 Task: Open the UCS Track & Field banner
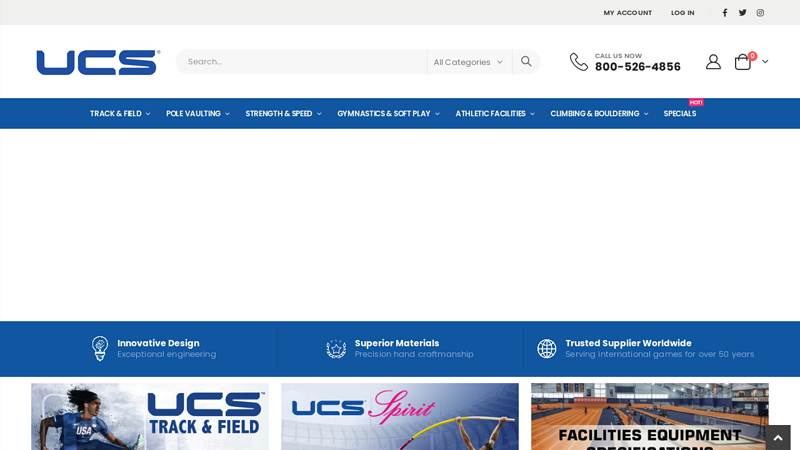[150, 416]
